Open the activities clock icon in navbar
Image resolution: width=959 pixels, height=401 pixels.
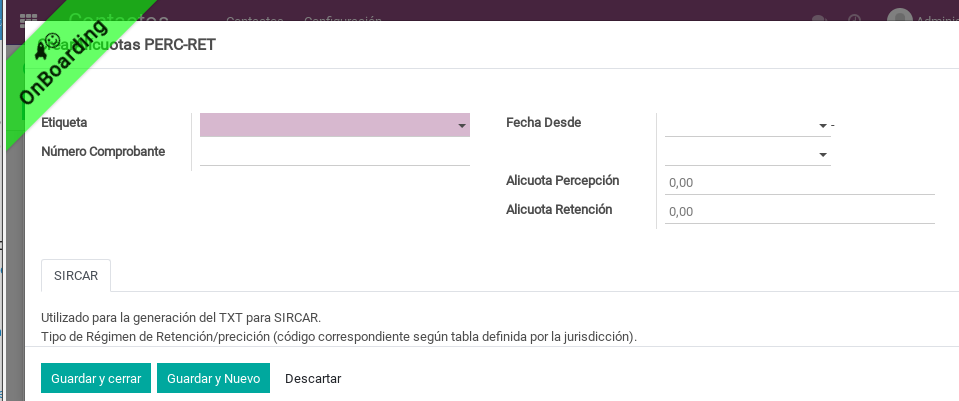point(854,18)
